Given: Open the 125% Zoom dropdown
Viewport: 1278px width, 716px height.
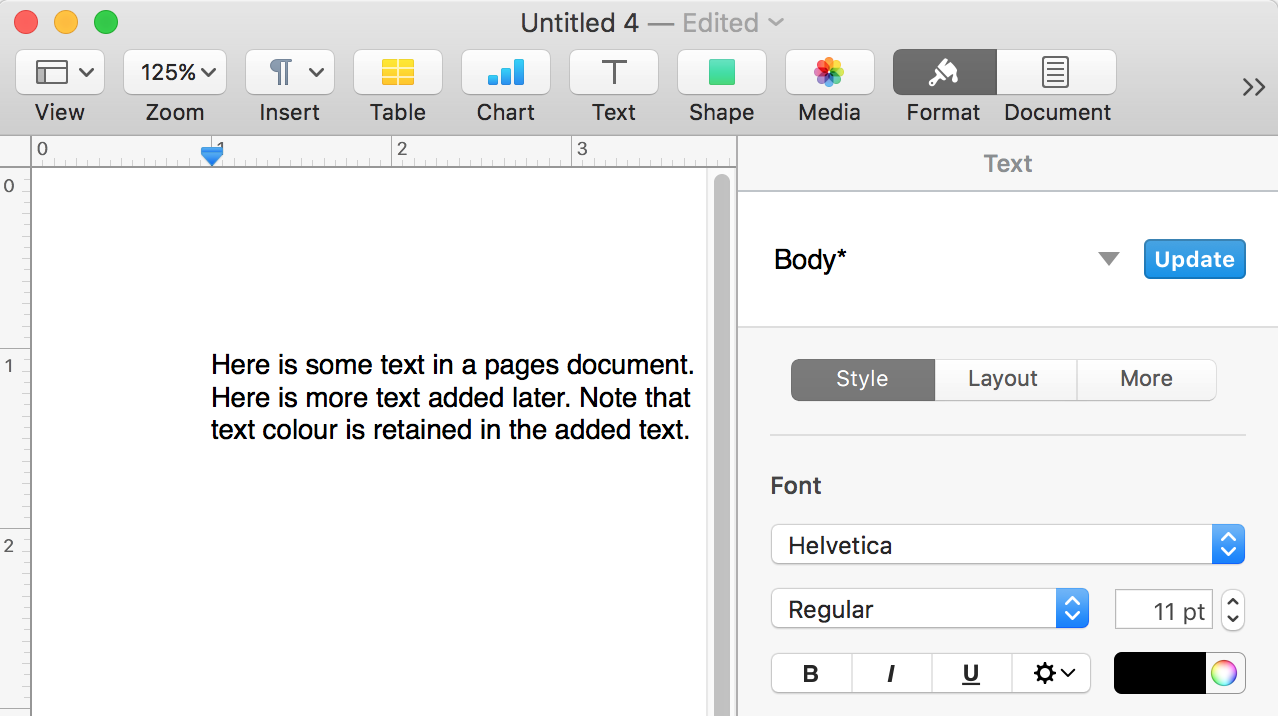Looking at the screenshot, I should point(175,72).
